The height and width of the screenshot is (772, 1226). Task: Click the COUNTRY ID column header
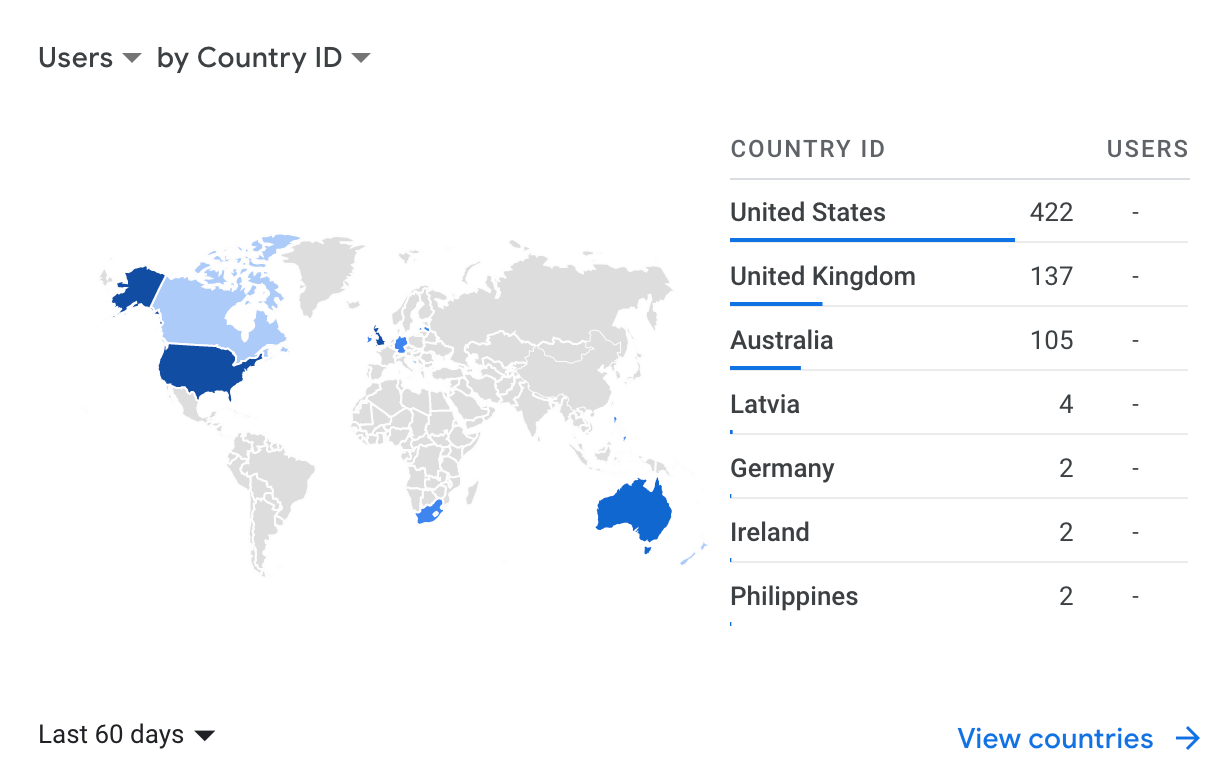[808, 150]
